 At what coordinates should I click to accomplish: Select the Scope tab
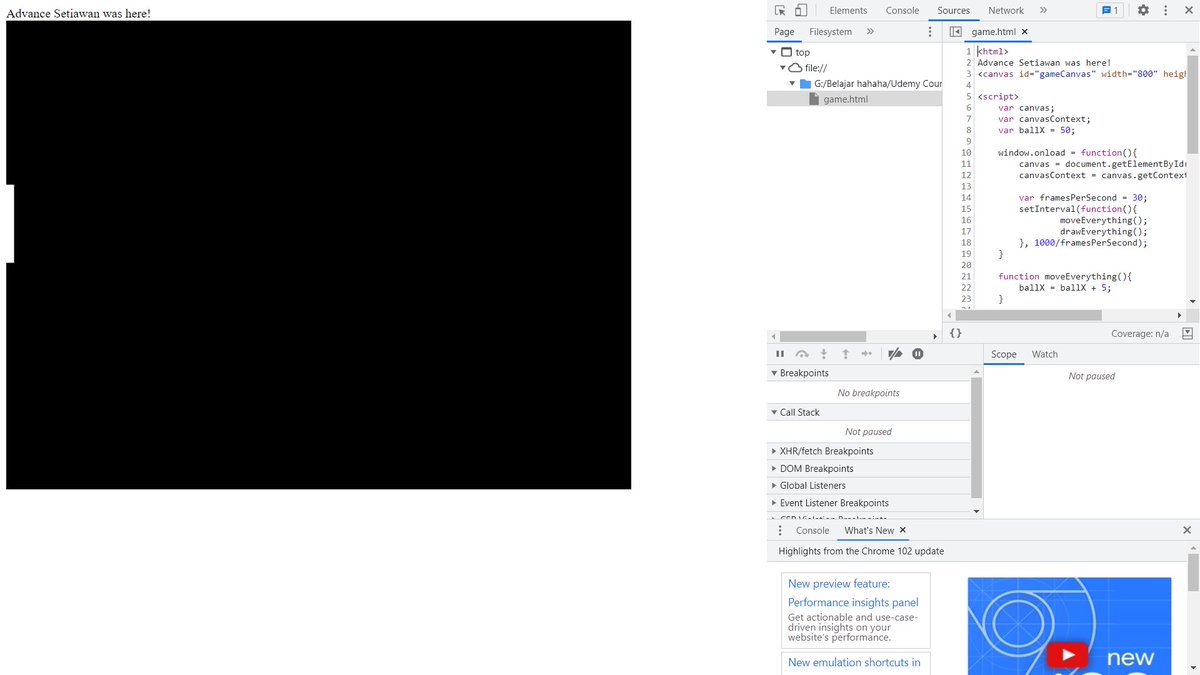tap(1004, 354)
